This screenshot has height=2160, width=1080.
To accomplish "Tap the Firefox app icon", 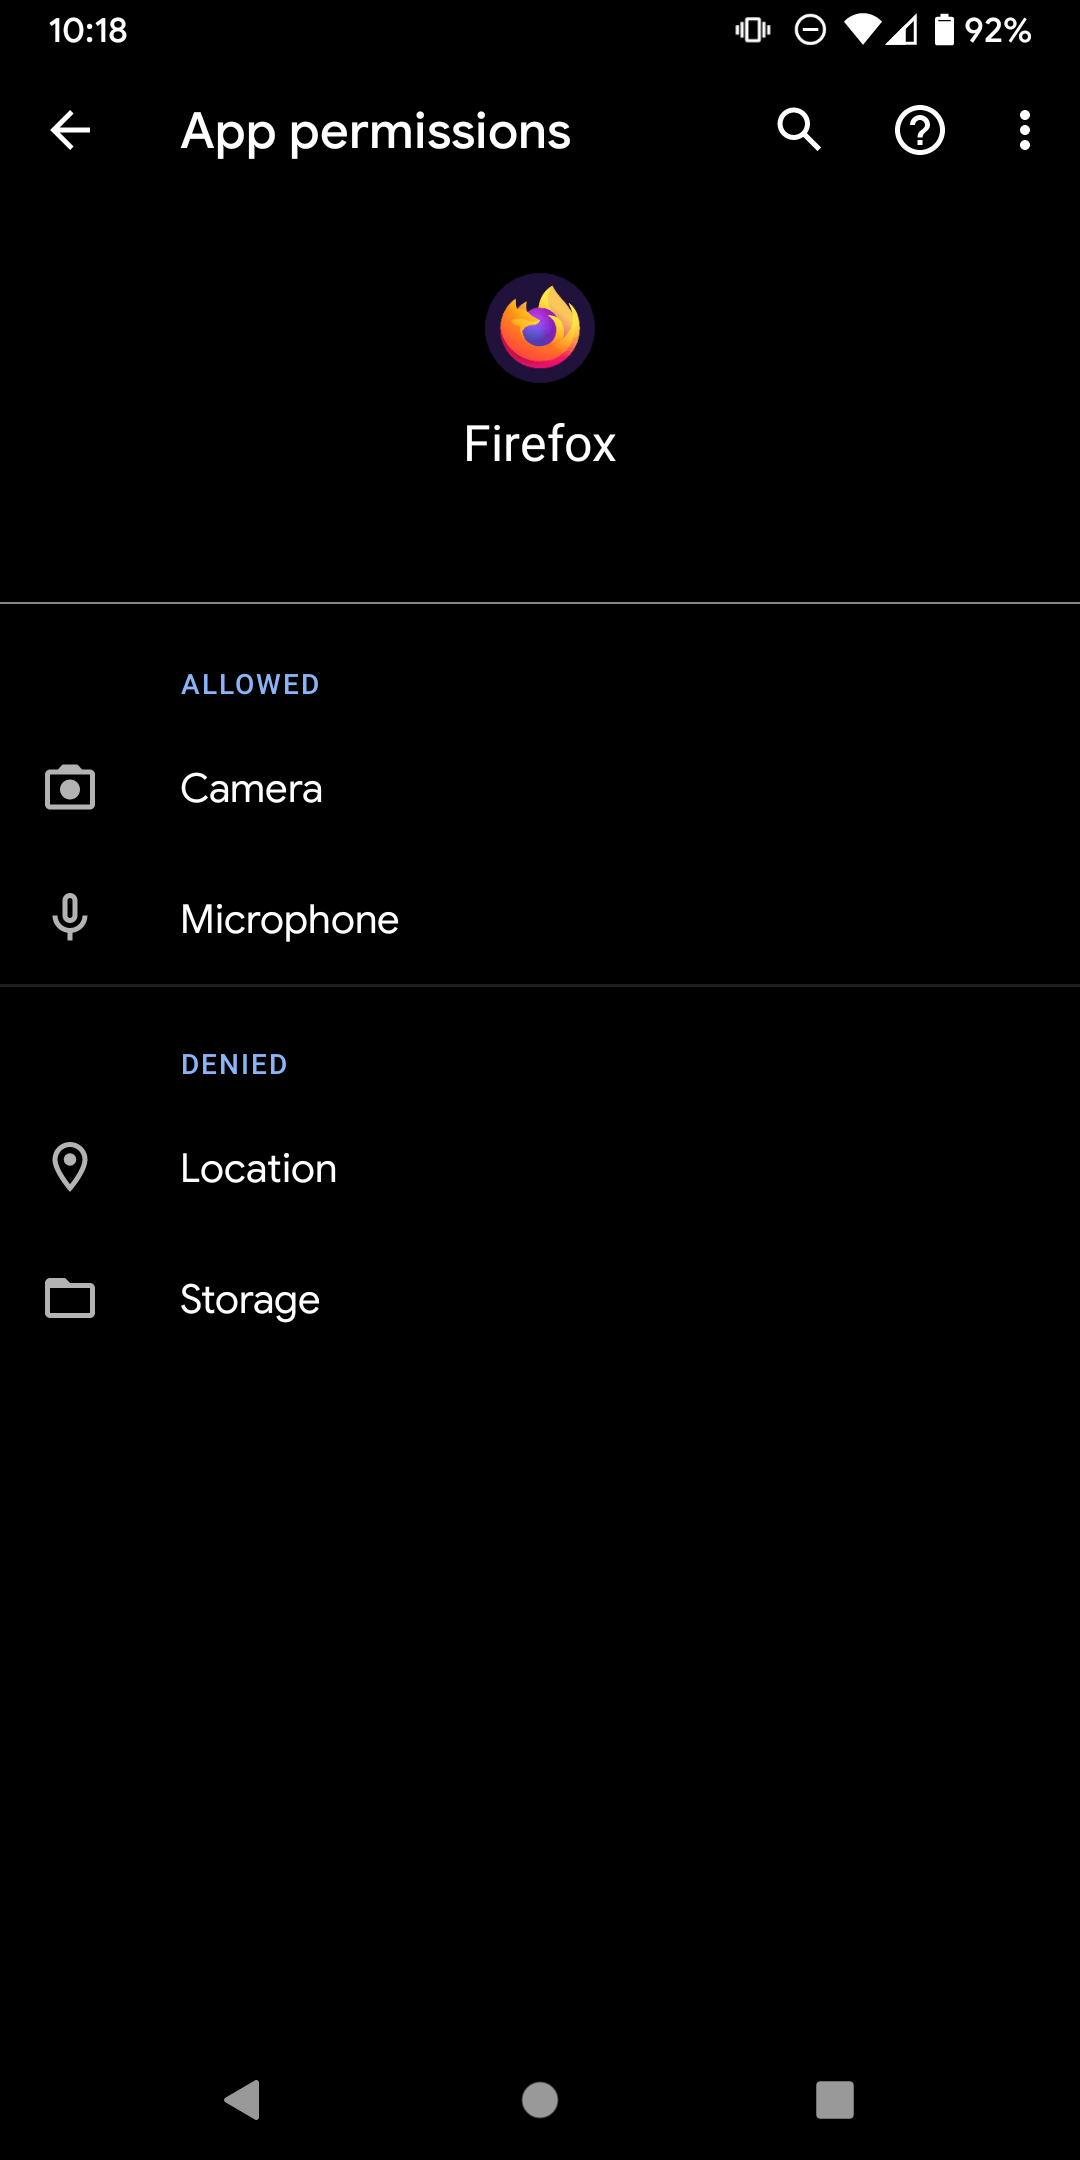I will [539, 327].
